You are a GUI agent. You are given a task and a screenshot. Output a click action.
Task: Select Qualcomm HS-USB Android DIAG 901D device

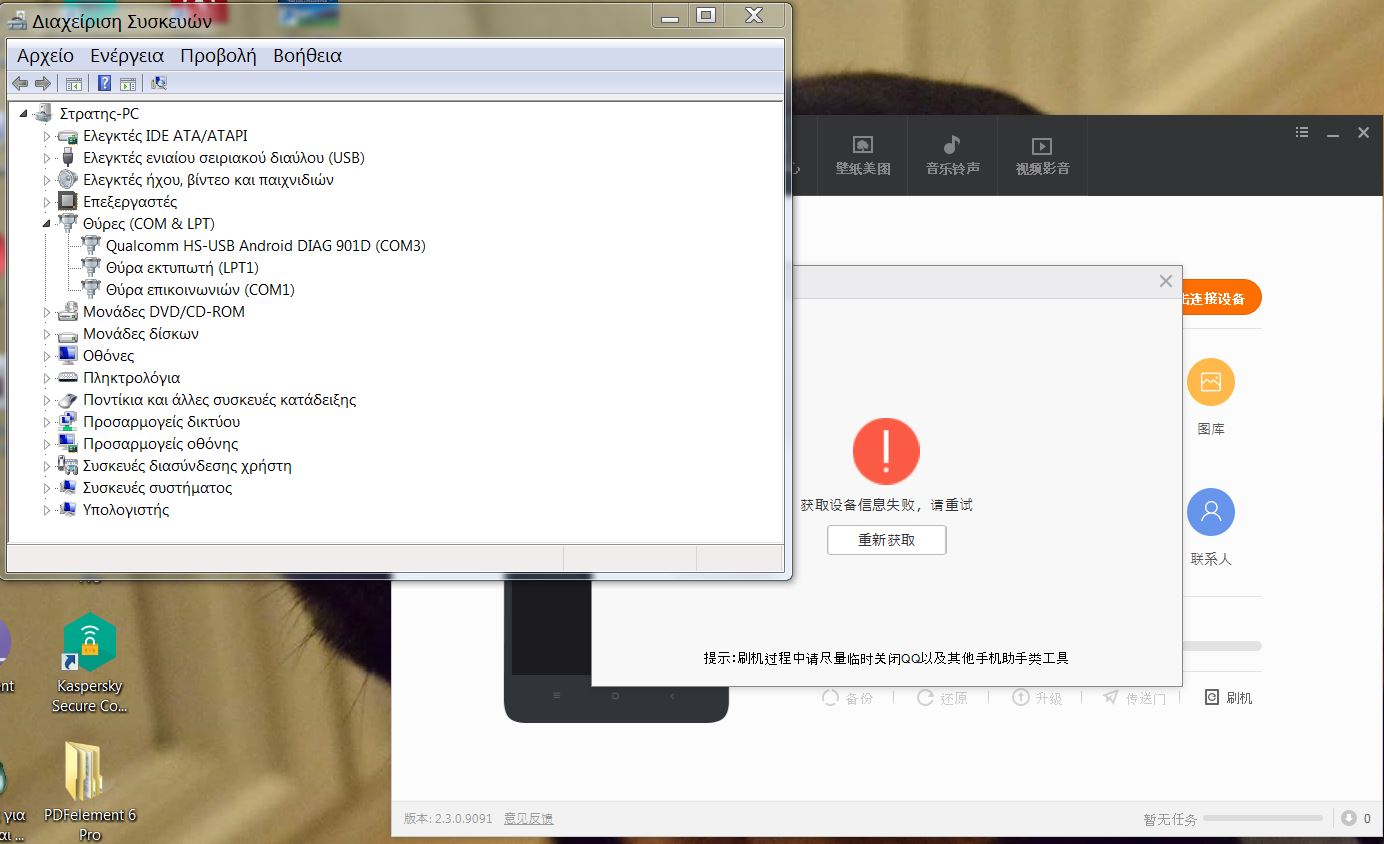265,246
